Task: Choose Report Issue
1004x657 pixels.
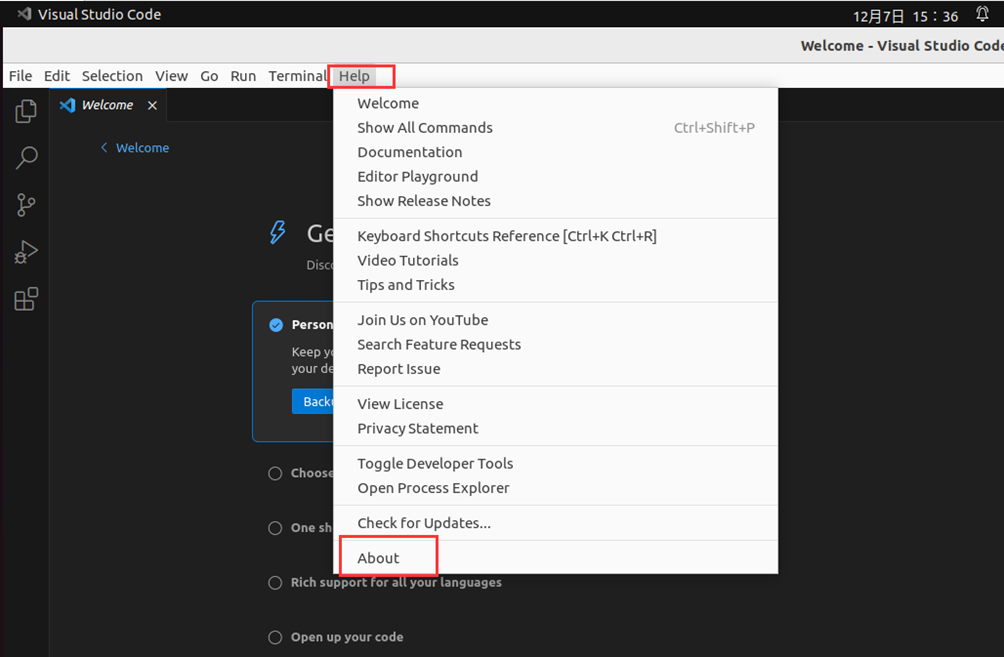Action: point(556,368)
